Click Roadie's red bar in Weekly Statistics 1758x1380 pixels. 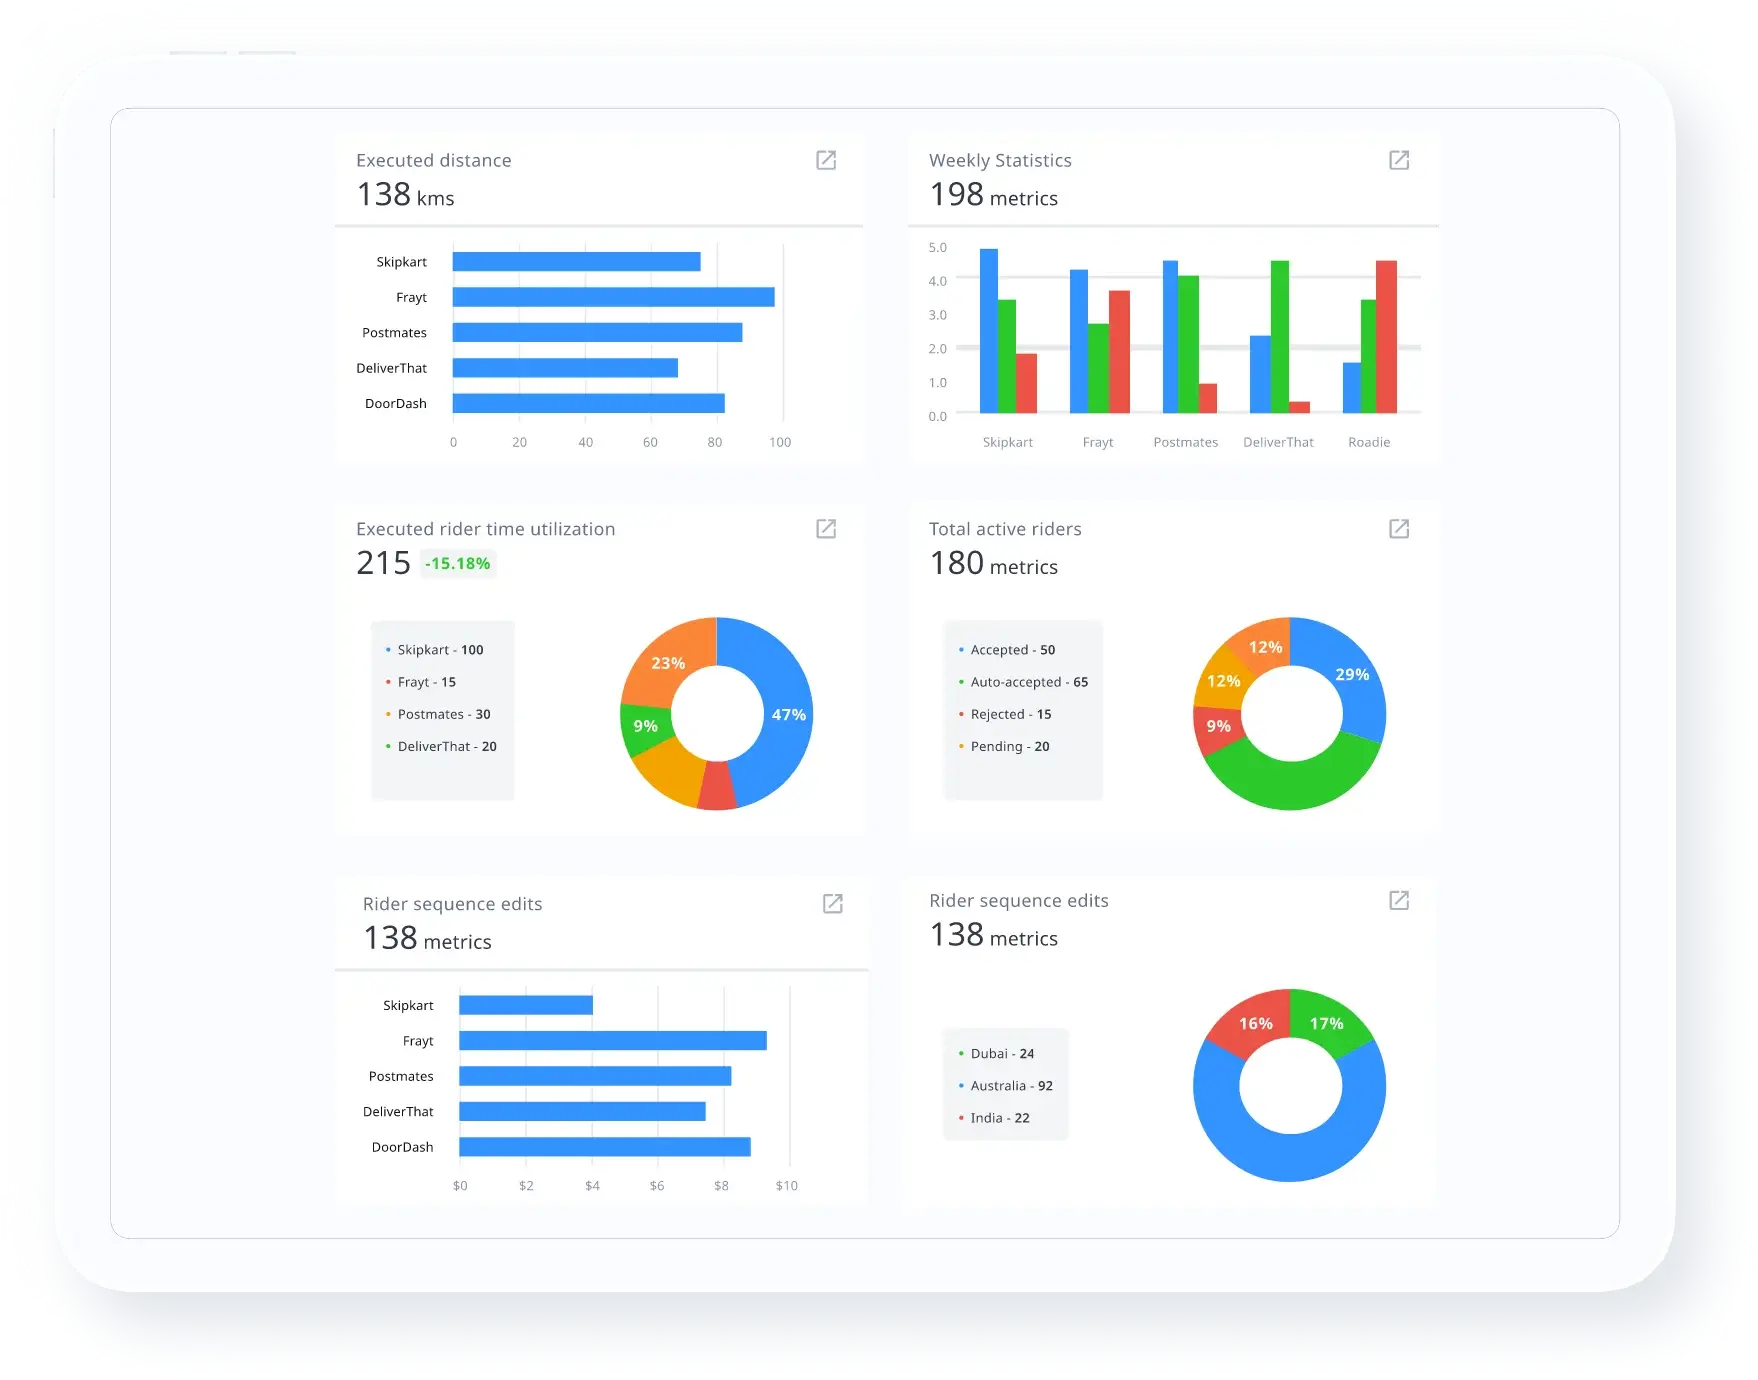click(1386, 336)
